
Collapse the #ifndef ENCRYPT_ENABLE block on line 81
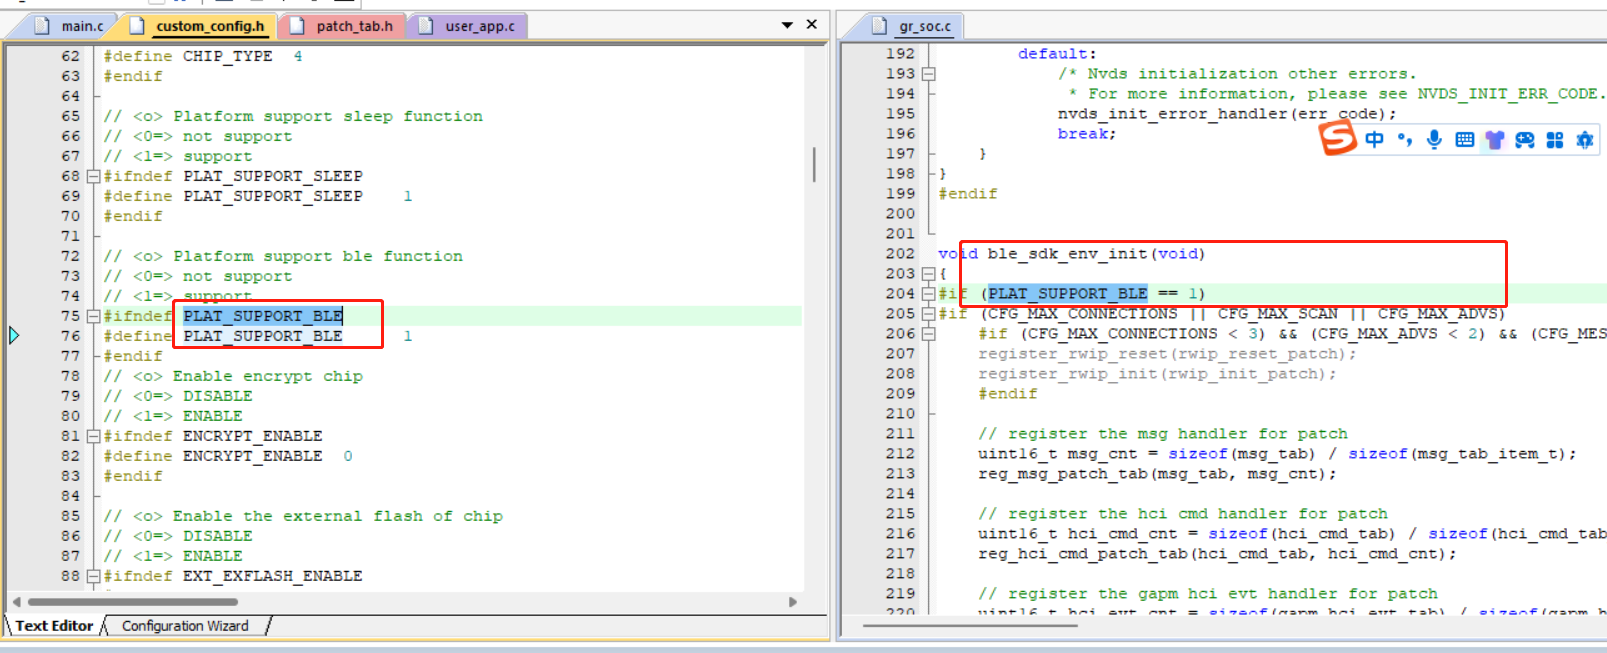click(93, 436)
